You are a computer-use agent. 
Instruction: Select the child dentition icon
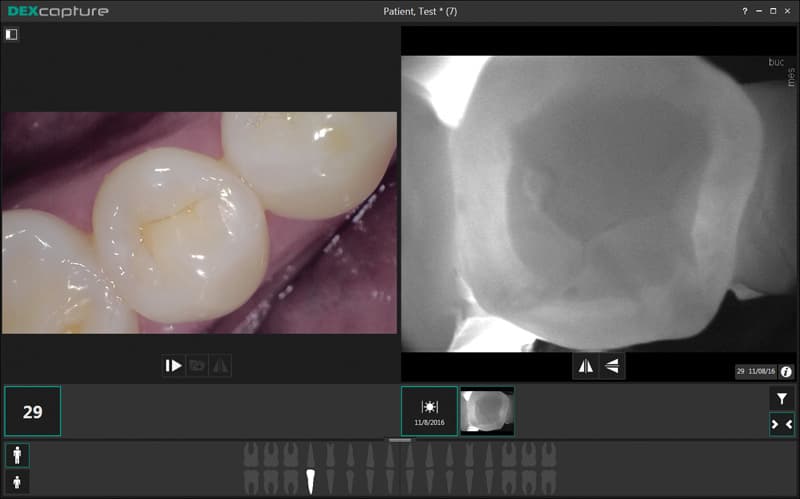click(17, 482)
